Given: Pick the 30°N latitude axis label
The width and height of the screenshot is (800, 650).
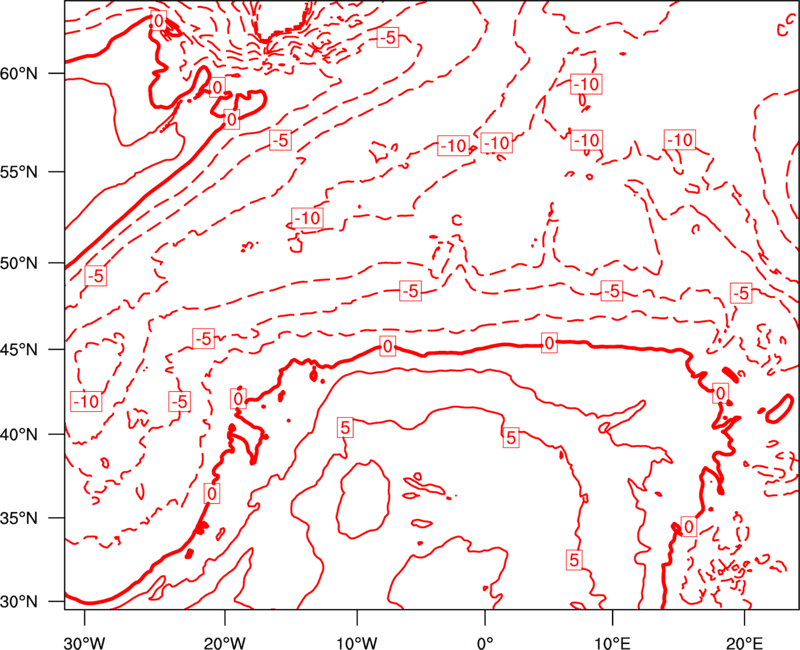Looking at the screenshot, I should pos(19,602).
